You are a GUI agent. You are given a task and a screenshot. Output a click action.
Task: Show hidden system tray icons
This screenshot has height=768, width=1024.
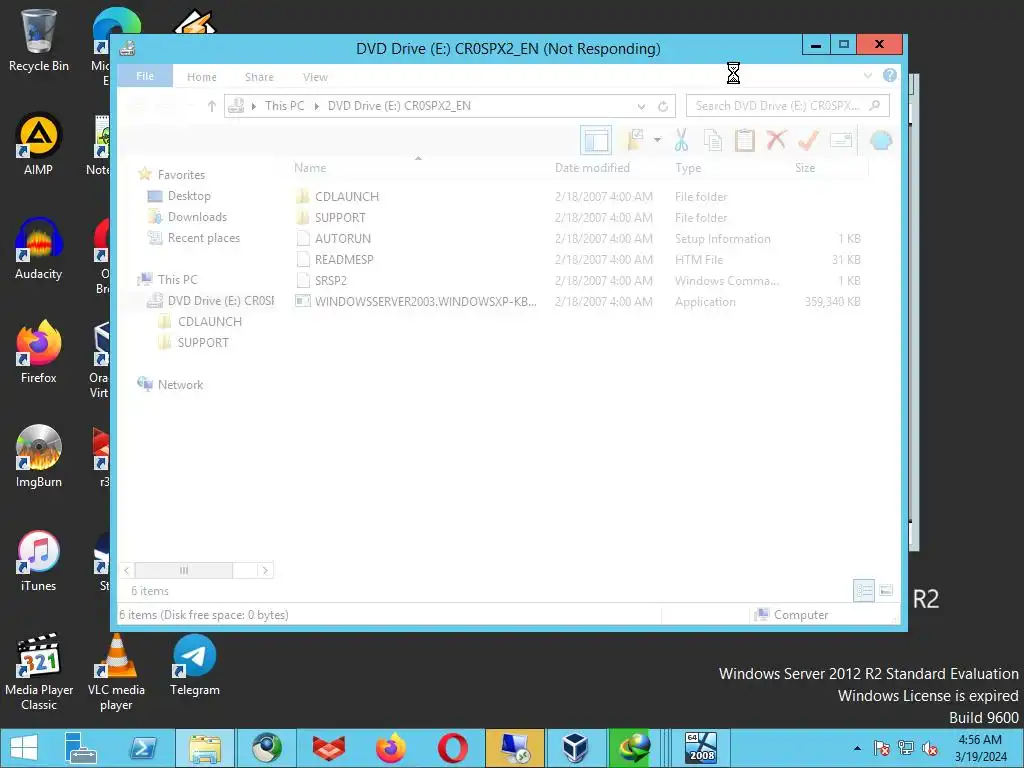(x=857, y=748)
